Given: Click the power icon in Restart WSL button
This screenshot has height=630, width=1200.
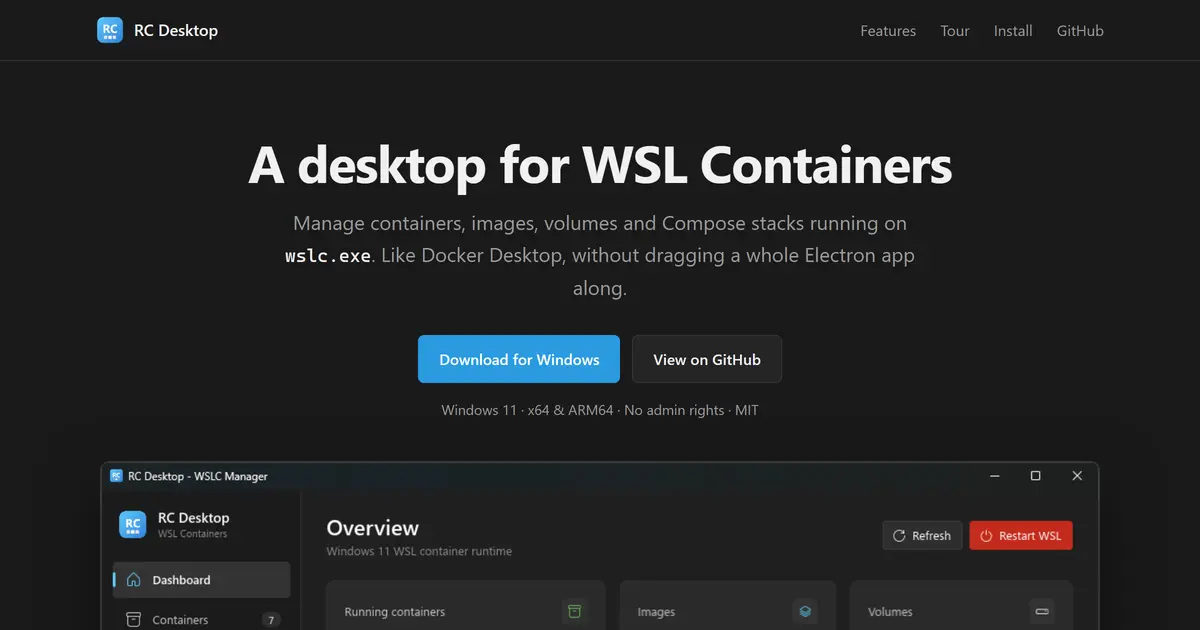Looking at the screenshot, I should [x=986, y=536].
